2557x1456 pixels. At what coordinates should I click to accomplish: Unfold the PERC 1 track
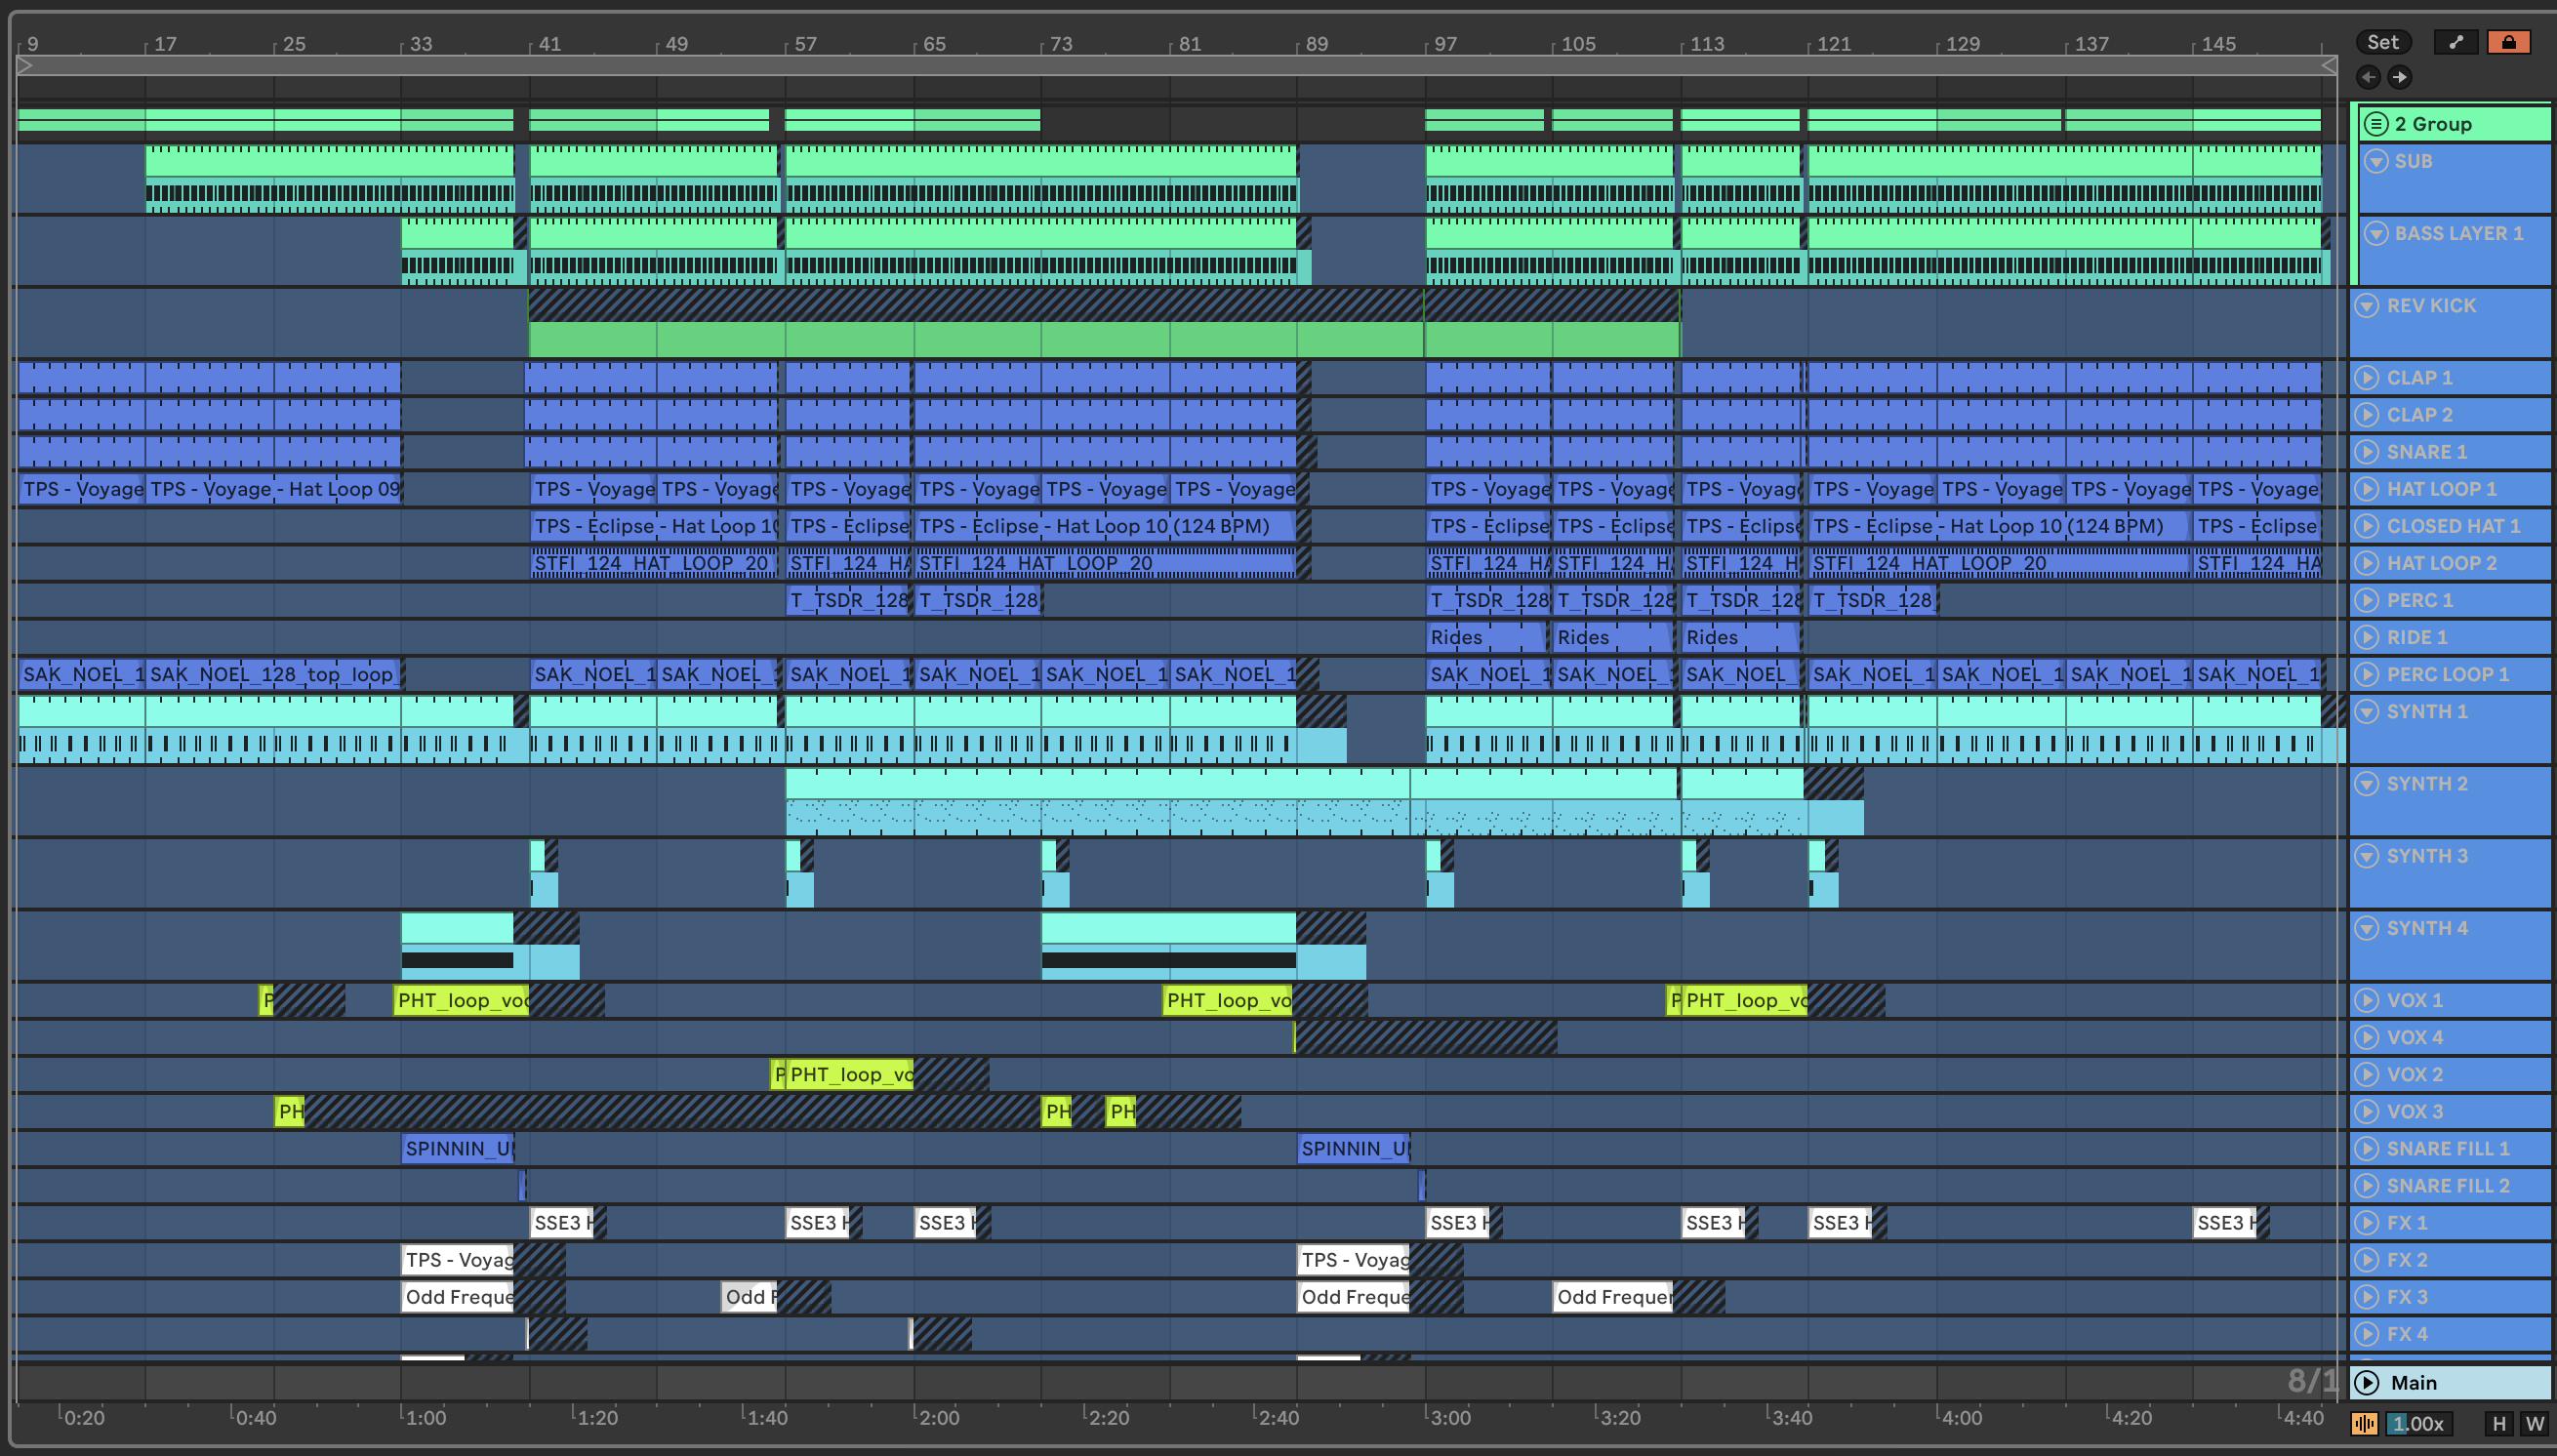pyautogui.click(x=2366, y=600)
